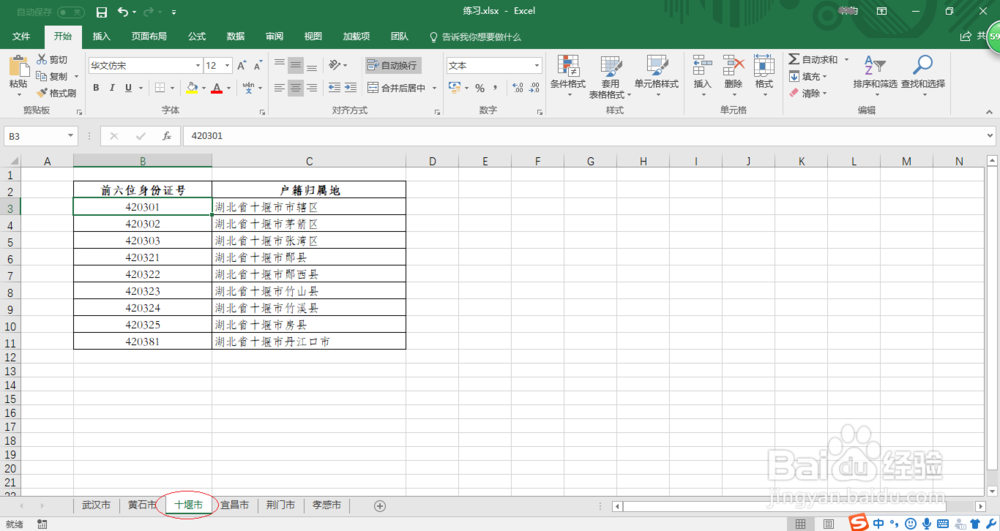Click the Delete cells (删除) icon

point(733,66)
